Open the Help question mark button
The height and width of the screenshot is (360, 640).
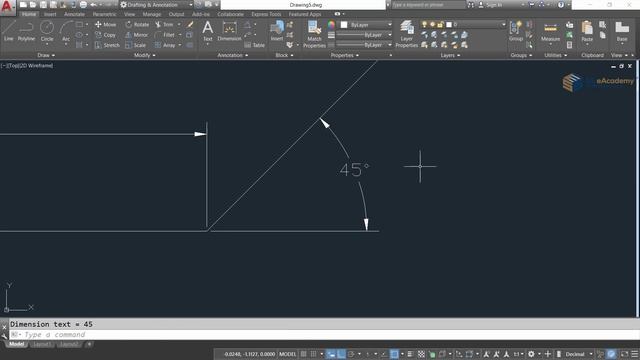[561, 5]
